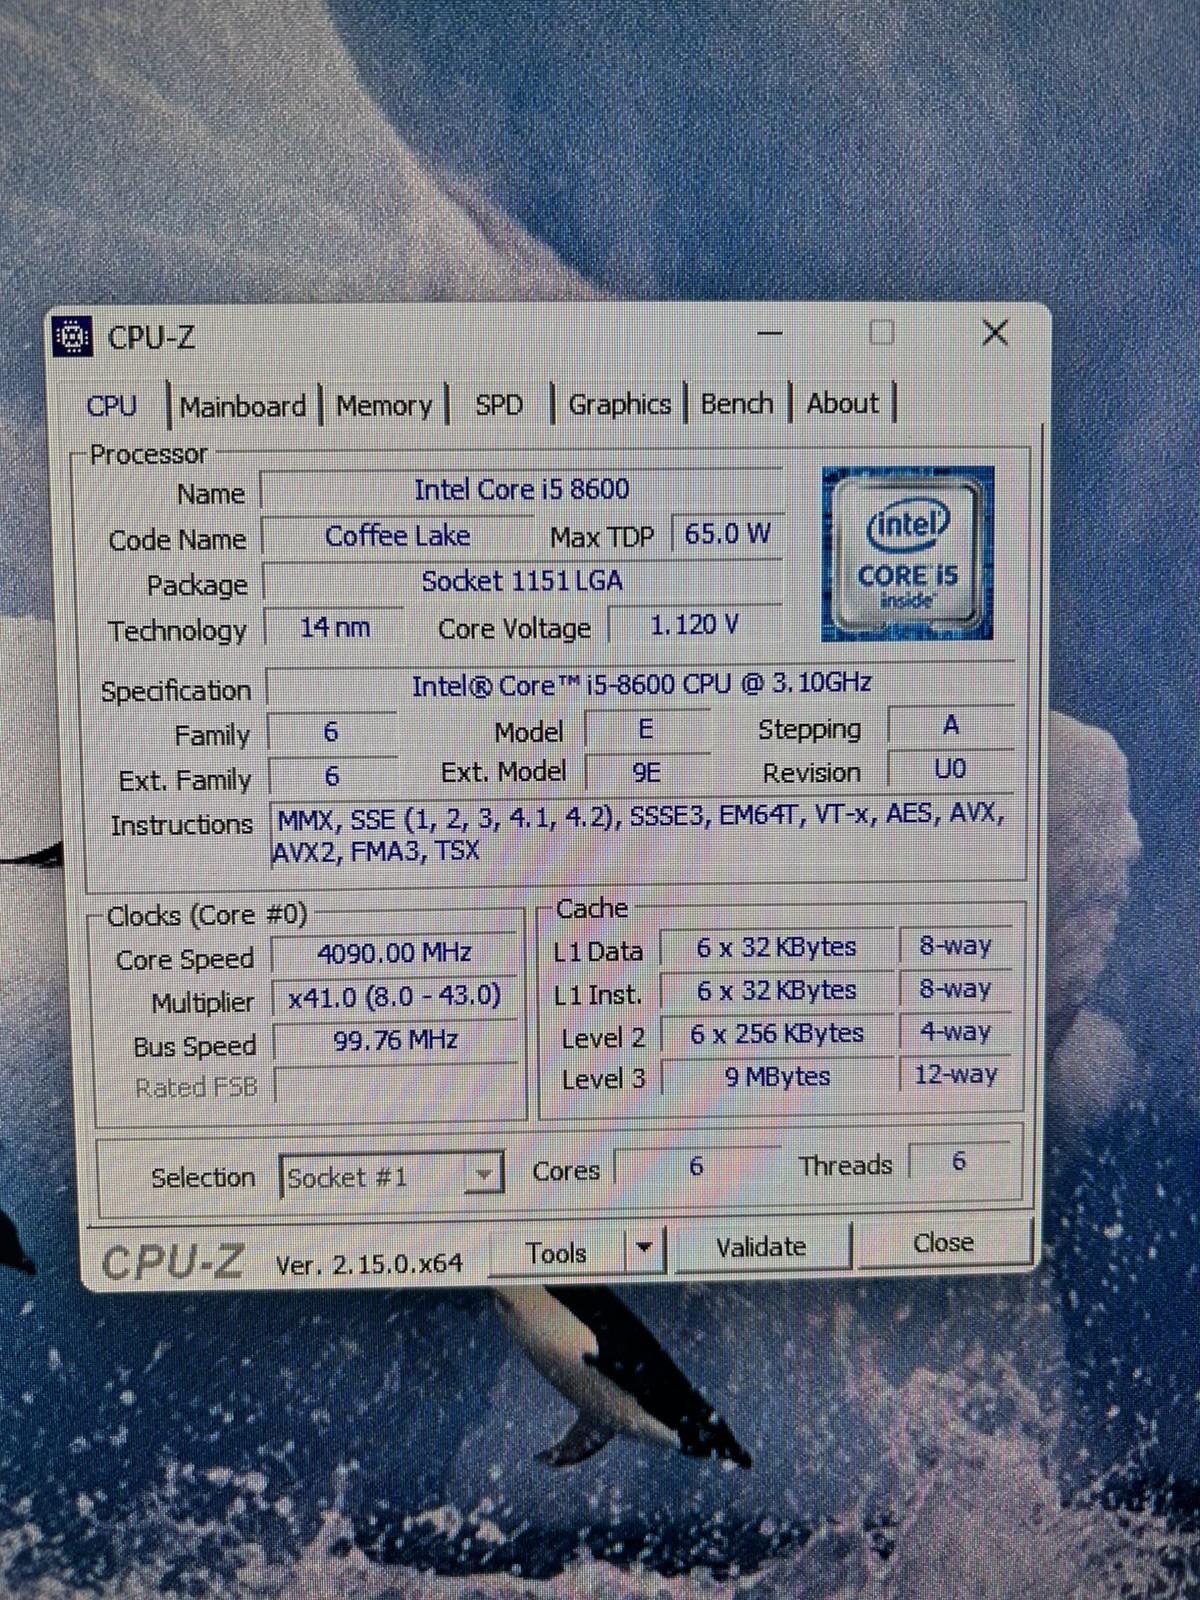
Task: Click the Threads count field
Action: point(959,1162)
